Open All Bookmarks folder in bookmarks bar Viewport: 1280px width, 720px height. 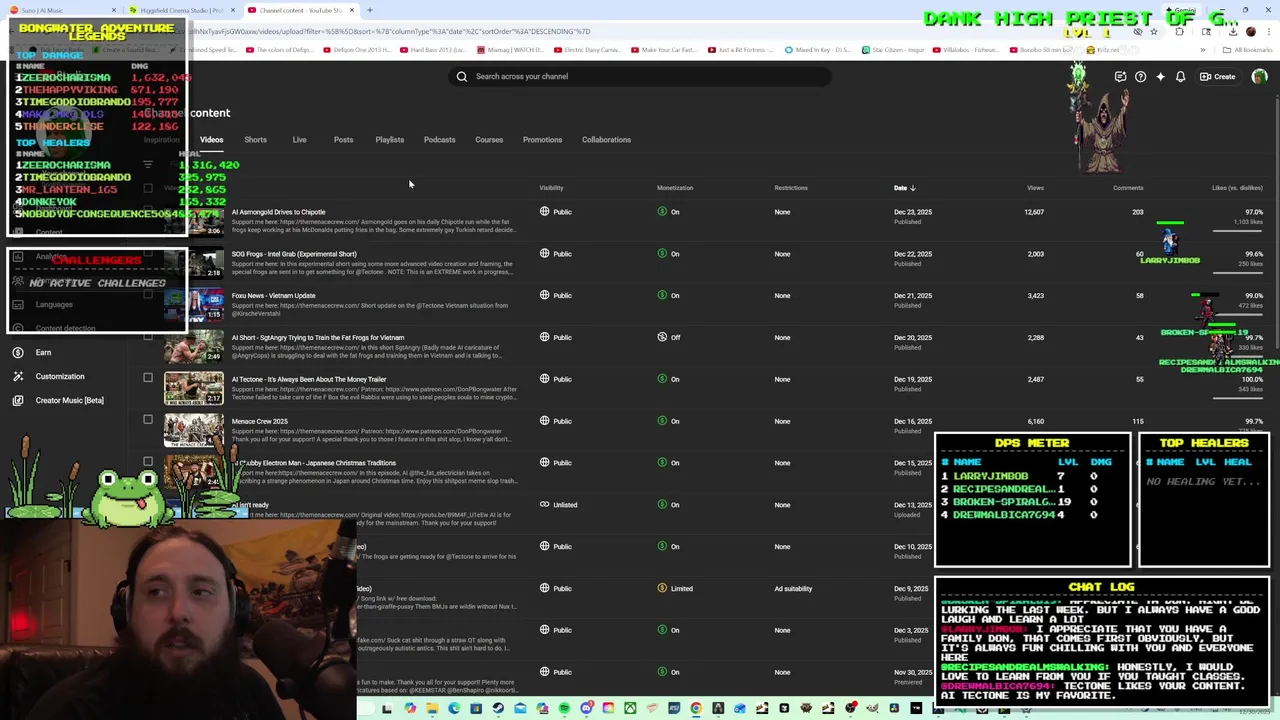point(1249,50)
